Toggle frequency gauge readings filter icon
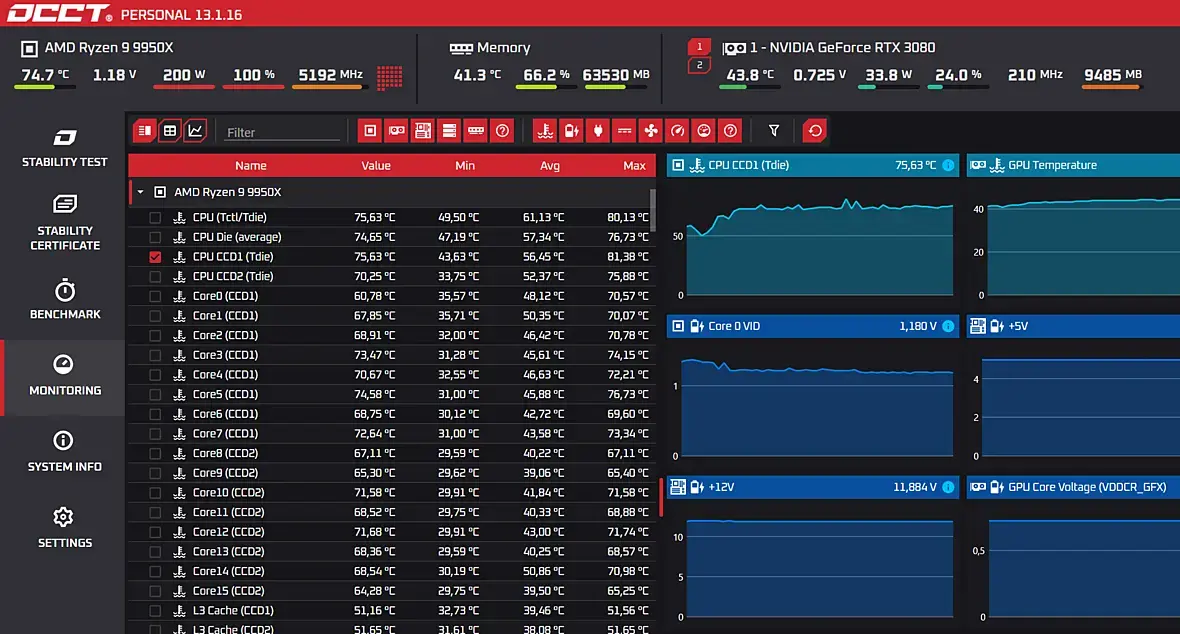 pos(677,131)
